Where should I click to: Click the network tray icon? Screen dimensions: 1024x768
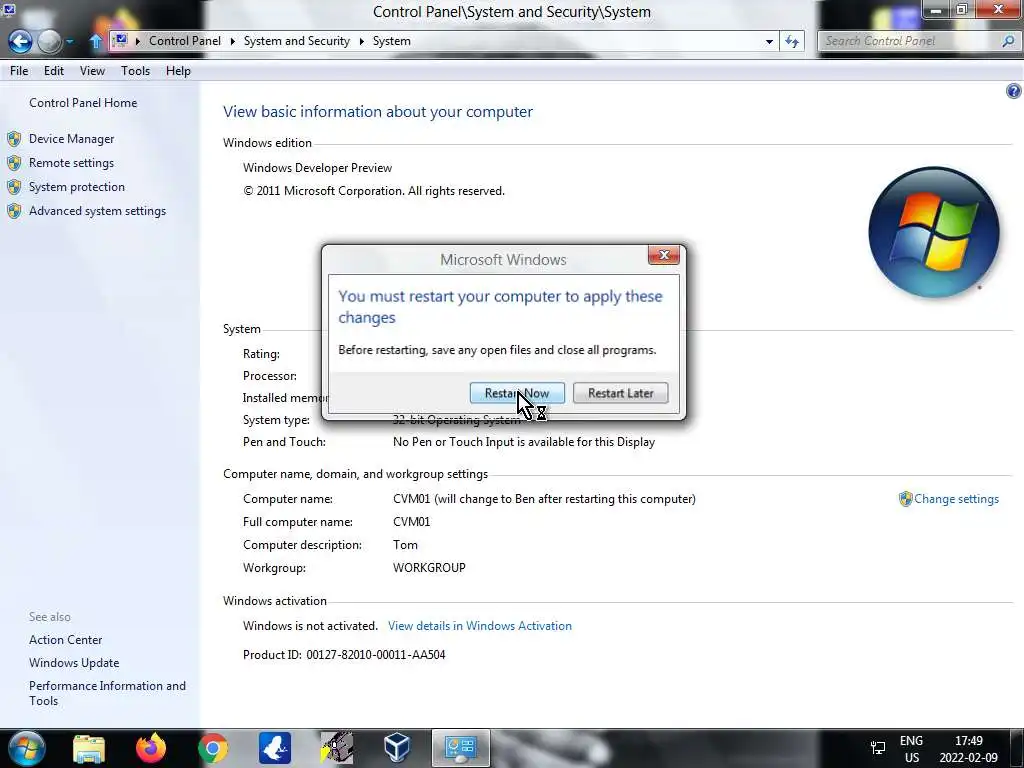coord(878,748)
